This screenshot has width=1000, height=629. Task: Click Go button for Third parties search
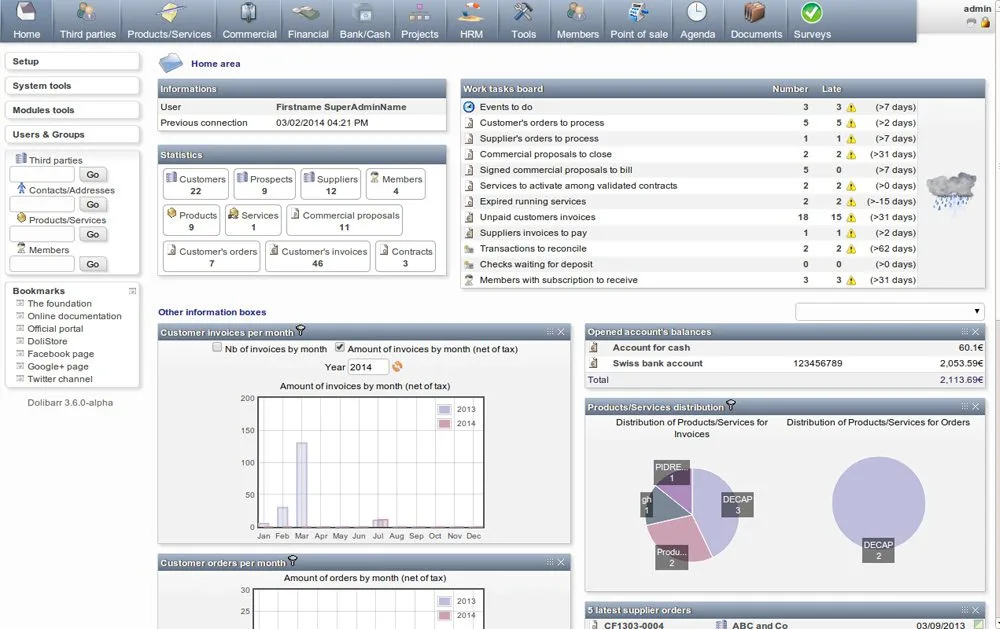92,174
